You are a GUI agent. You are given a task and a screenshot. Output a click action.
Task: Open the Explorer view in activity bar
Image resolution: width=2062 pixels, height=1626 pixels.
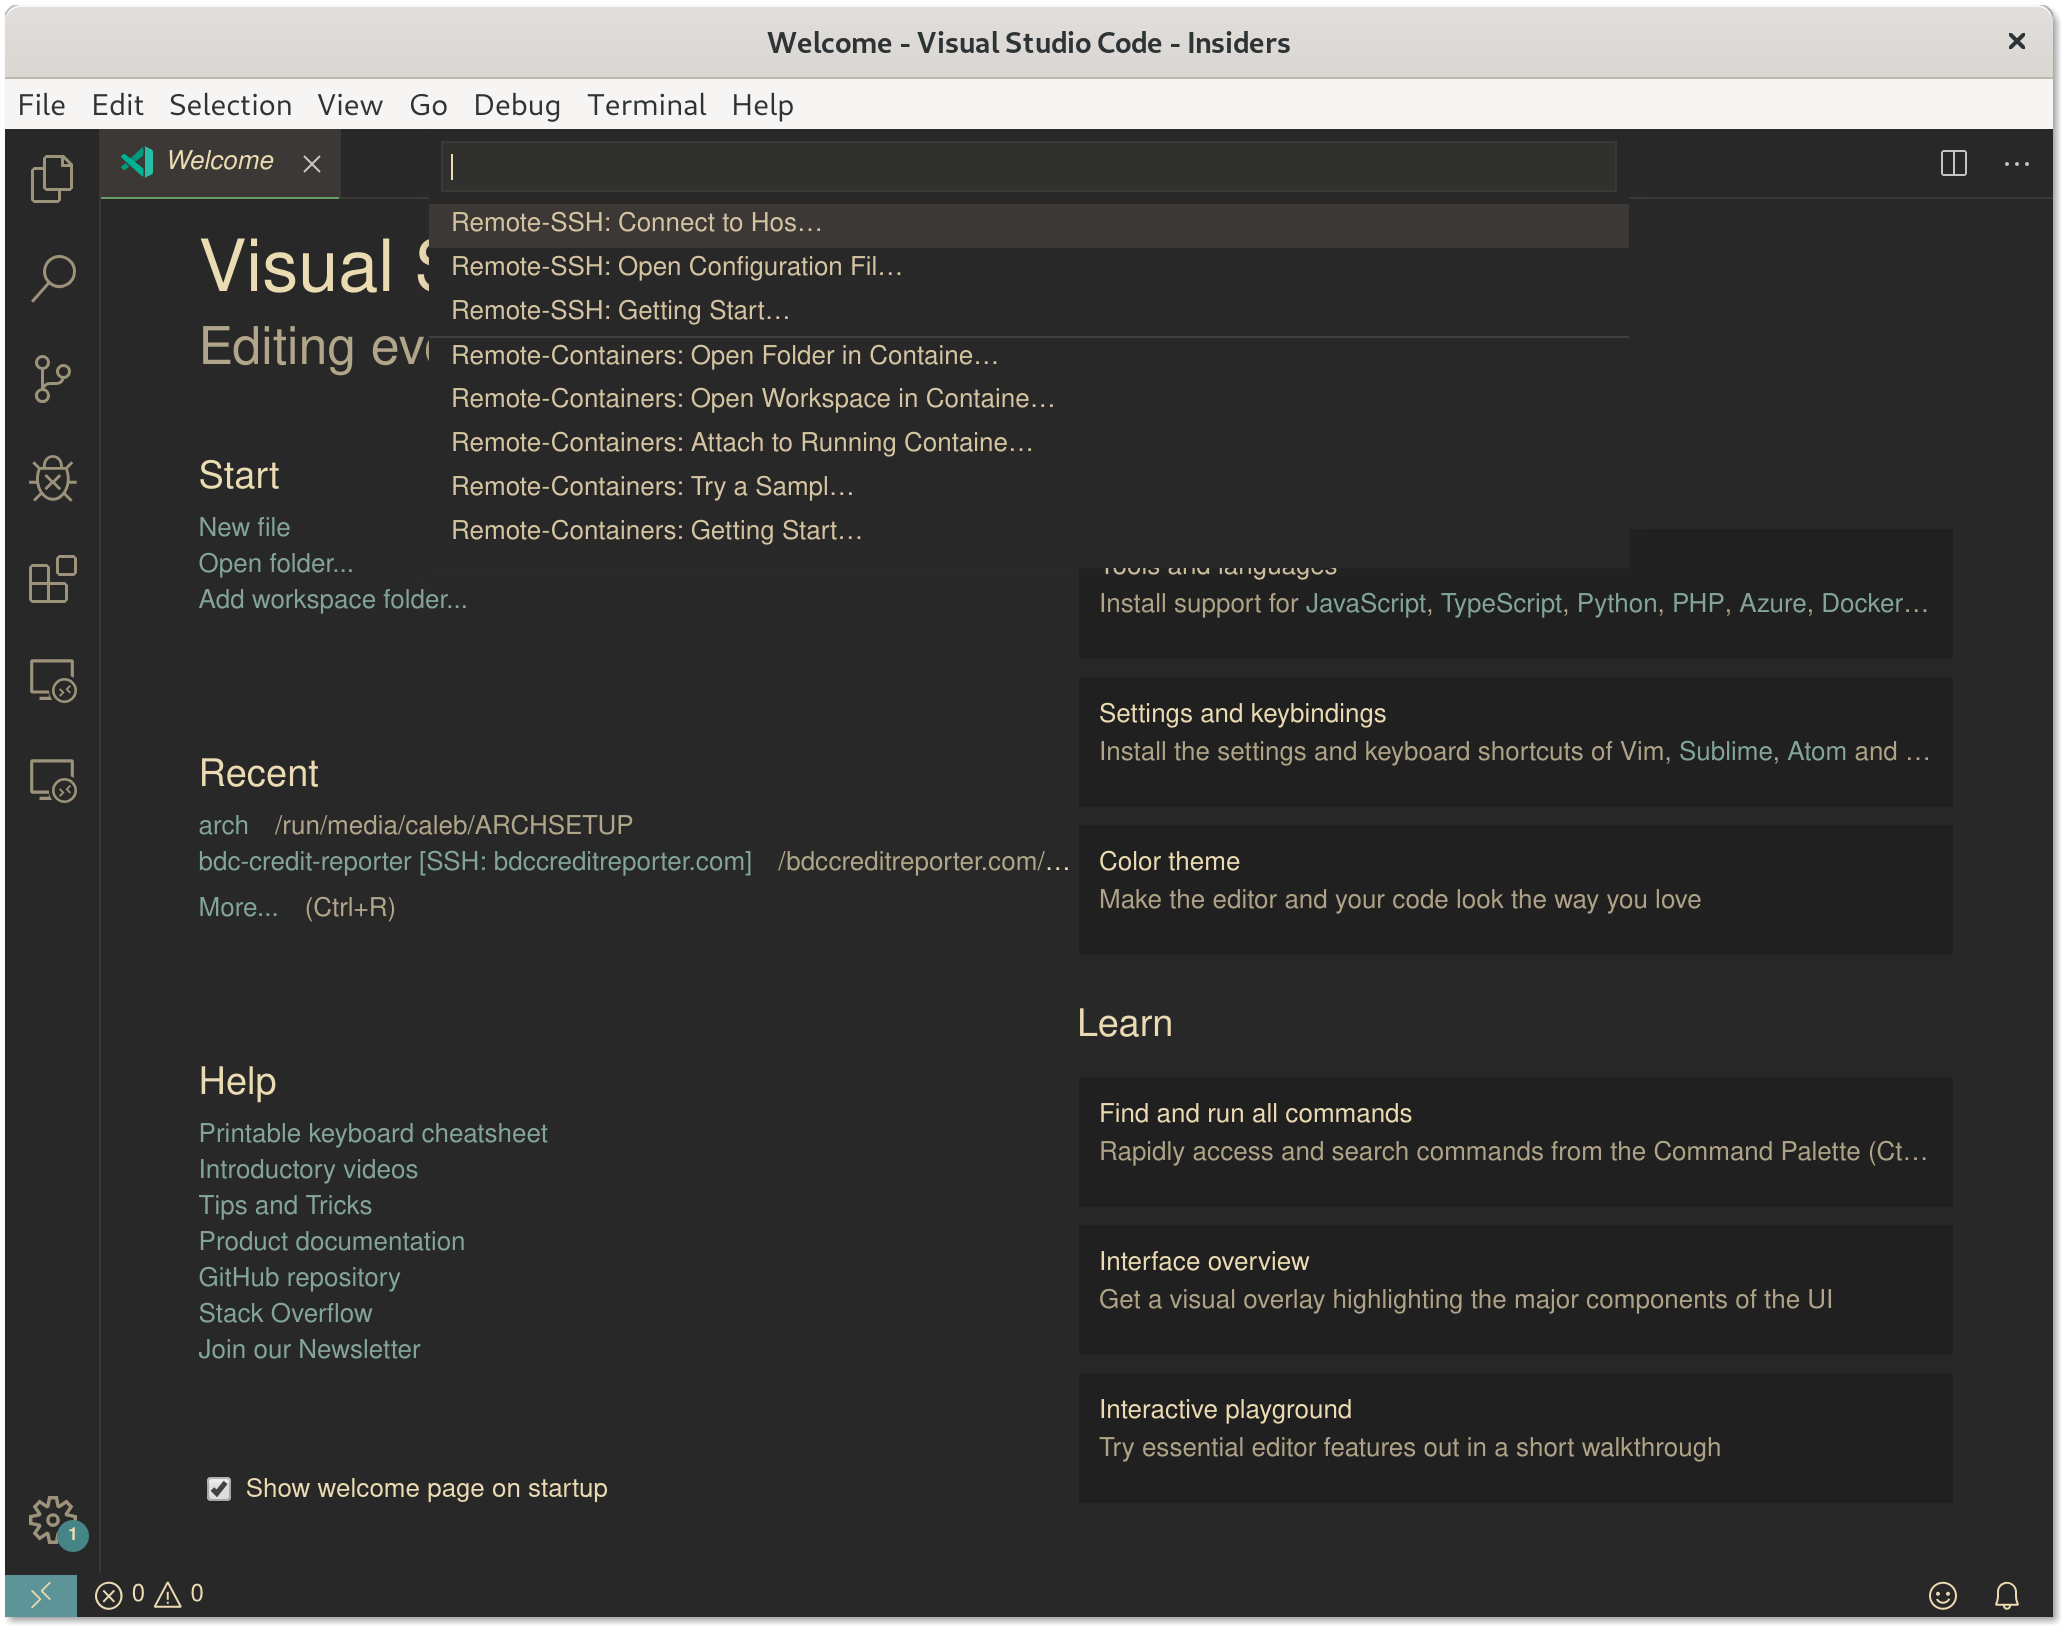coord(52,179)
